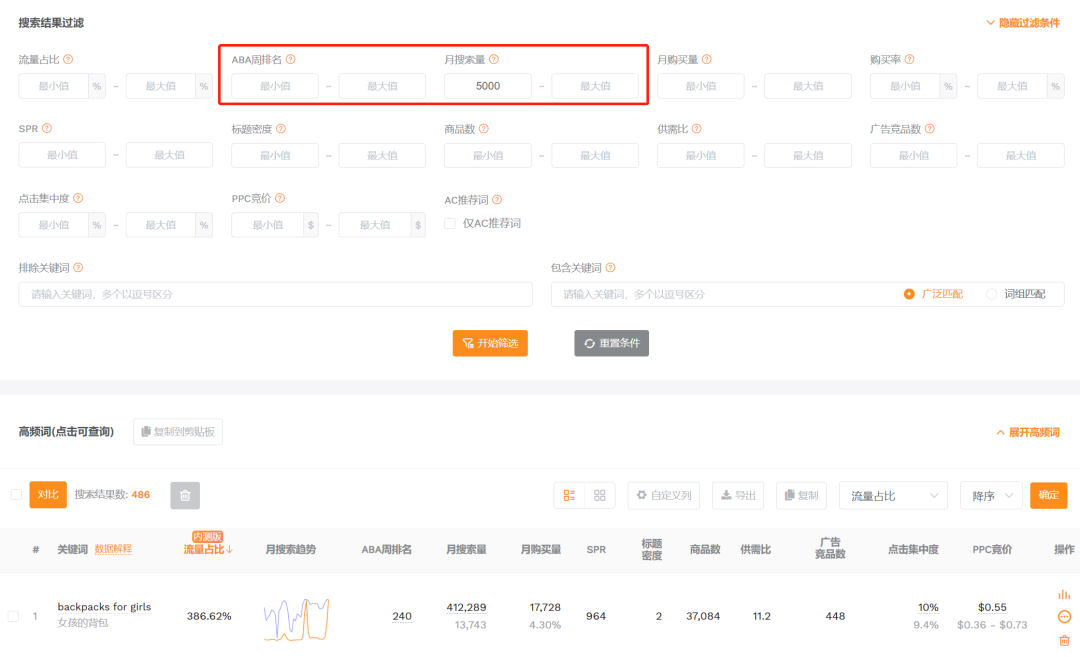Select 广泛匹配 radio button

[x=909, y=294]
